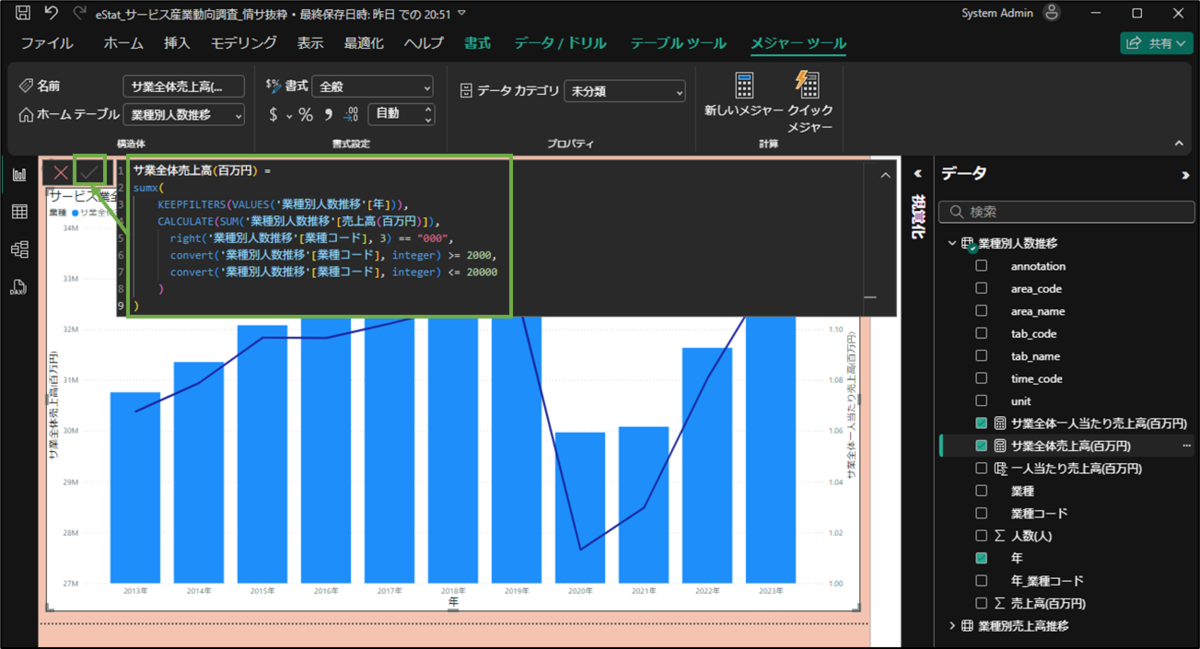Uncheck the 年 field checkbox
Screen dimensions: 1200x649
[981, 558]
